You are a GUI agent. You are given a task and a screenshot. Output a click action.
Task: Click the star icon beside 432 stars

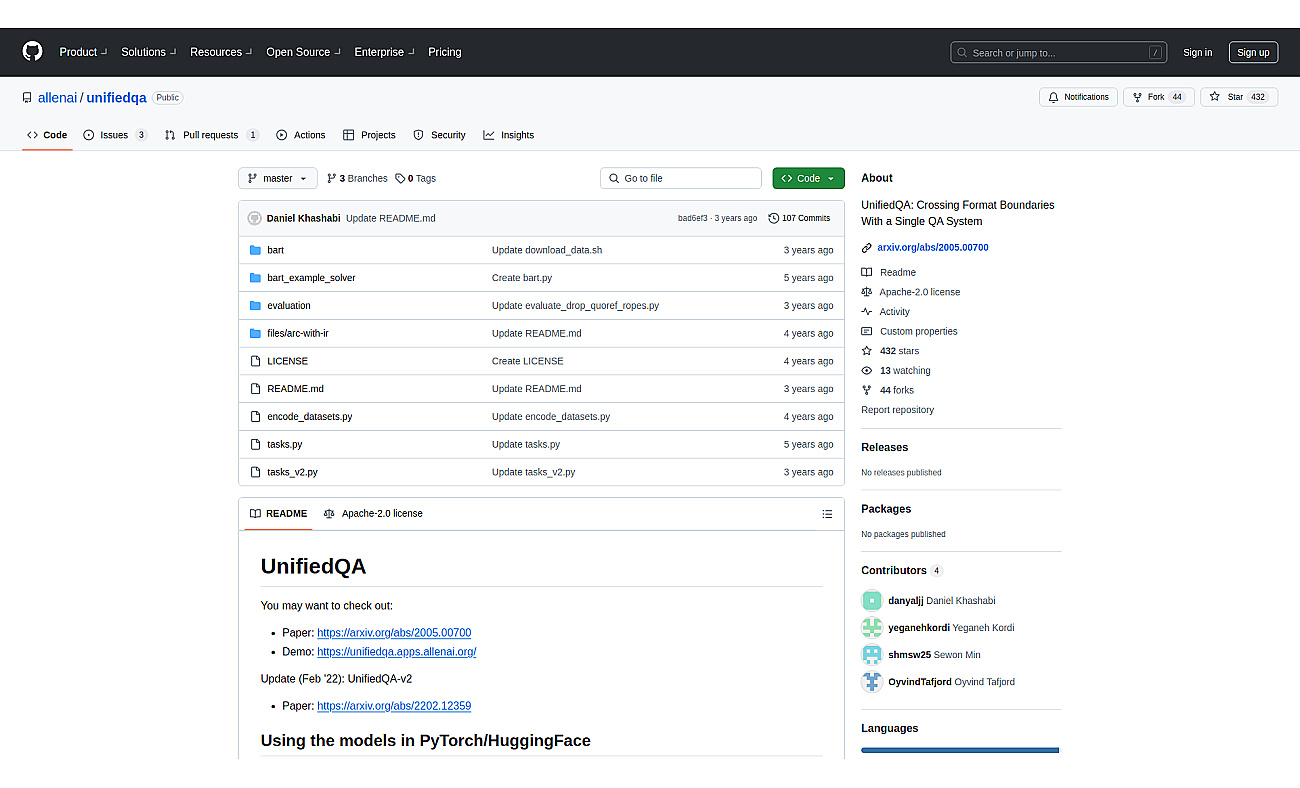pyautogui.click(x=867, y=351)
